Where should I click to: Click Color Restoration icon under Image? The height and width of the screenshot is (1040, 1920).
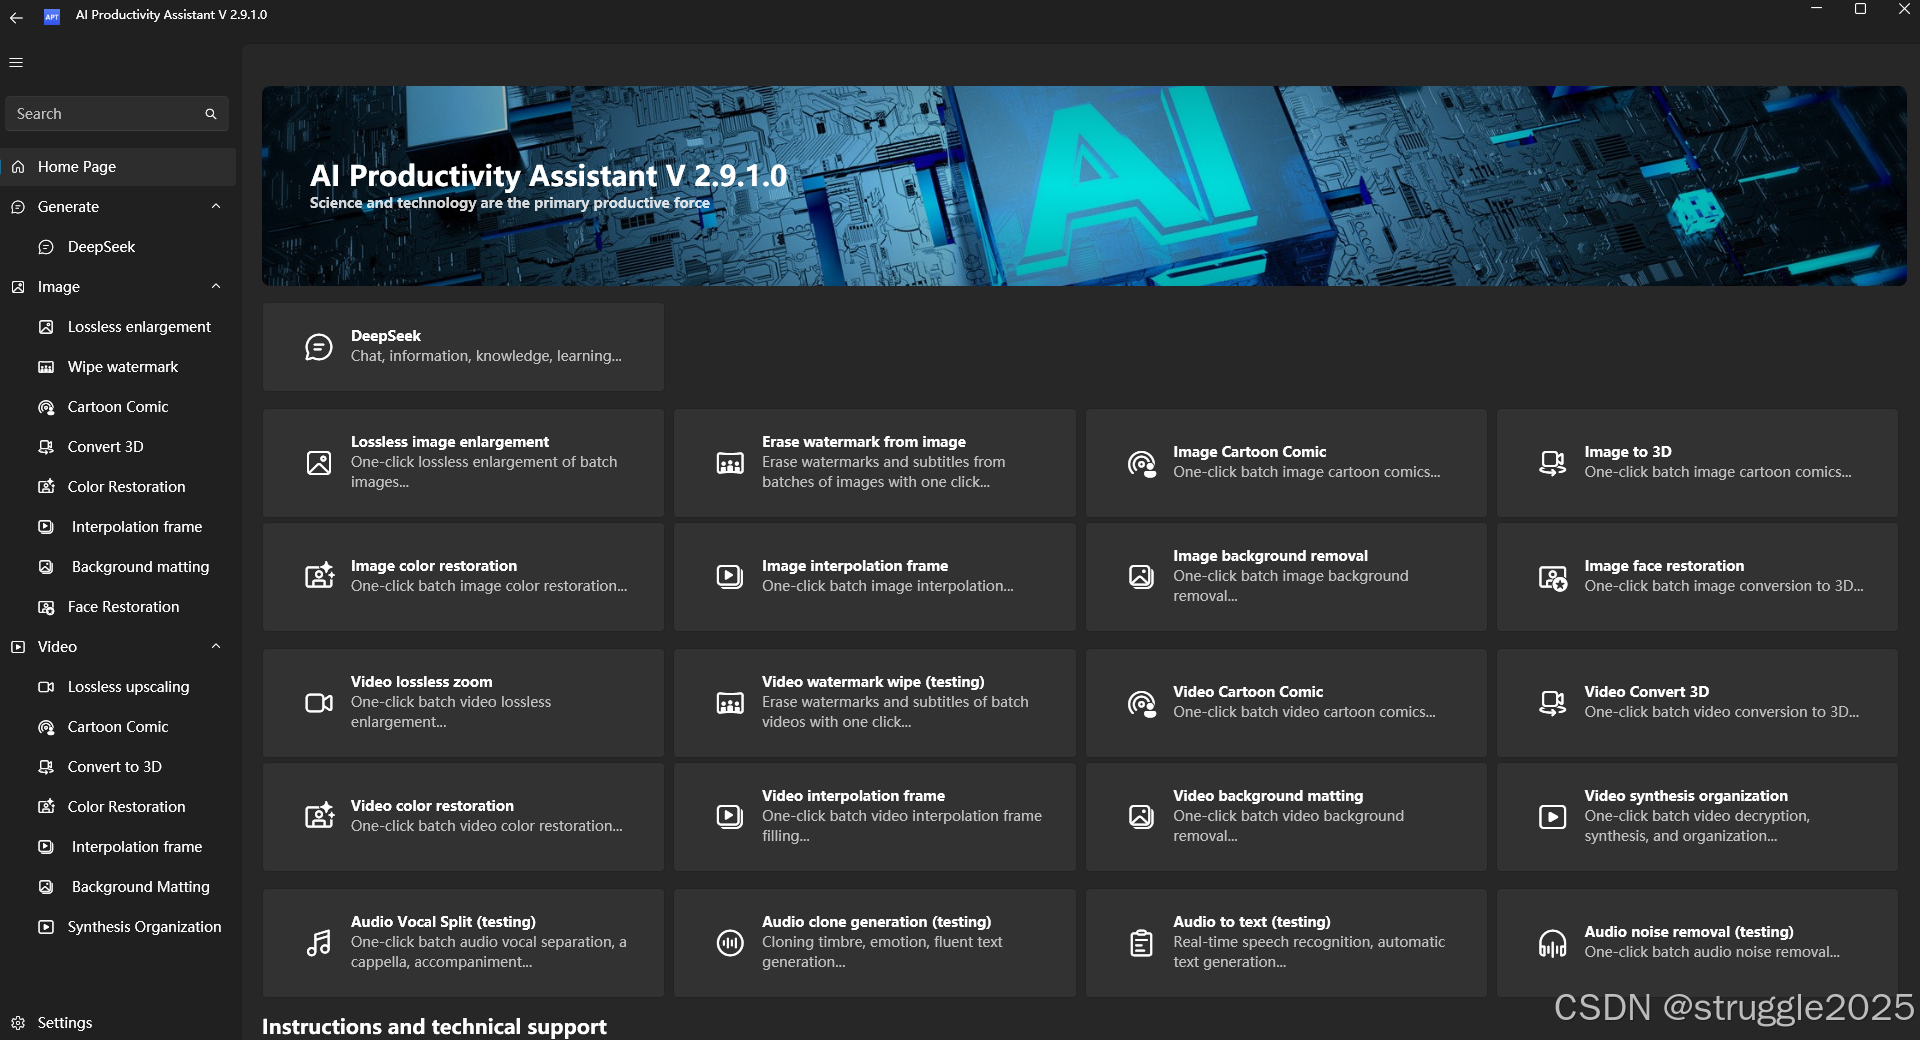[46, 487]
